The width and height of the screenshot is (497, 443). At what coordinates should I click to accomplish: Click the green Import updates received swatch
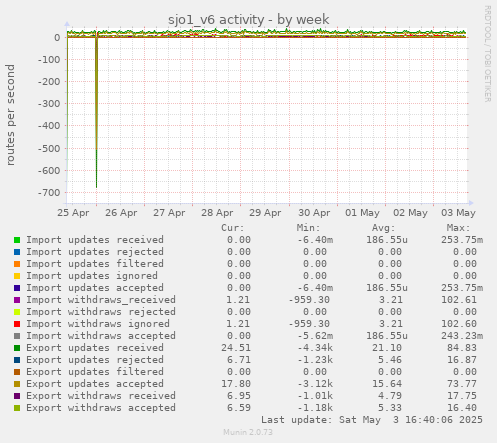click(17, 240)
